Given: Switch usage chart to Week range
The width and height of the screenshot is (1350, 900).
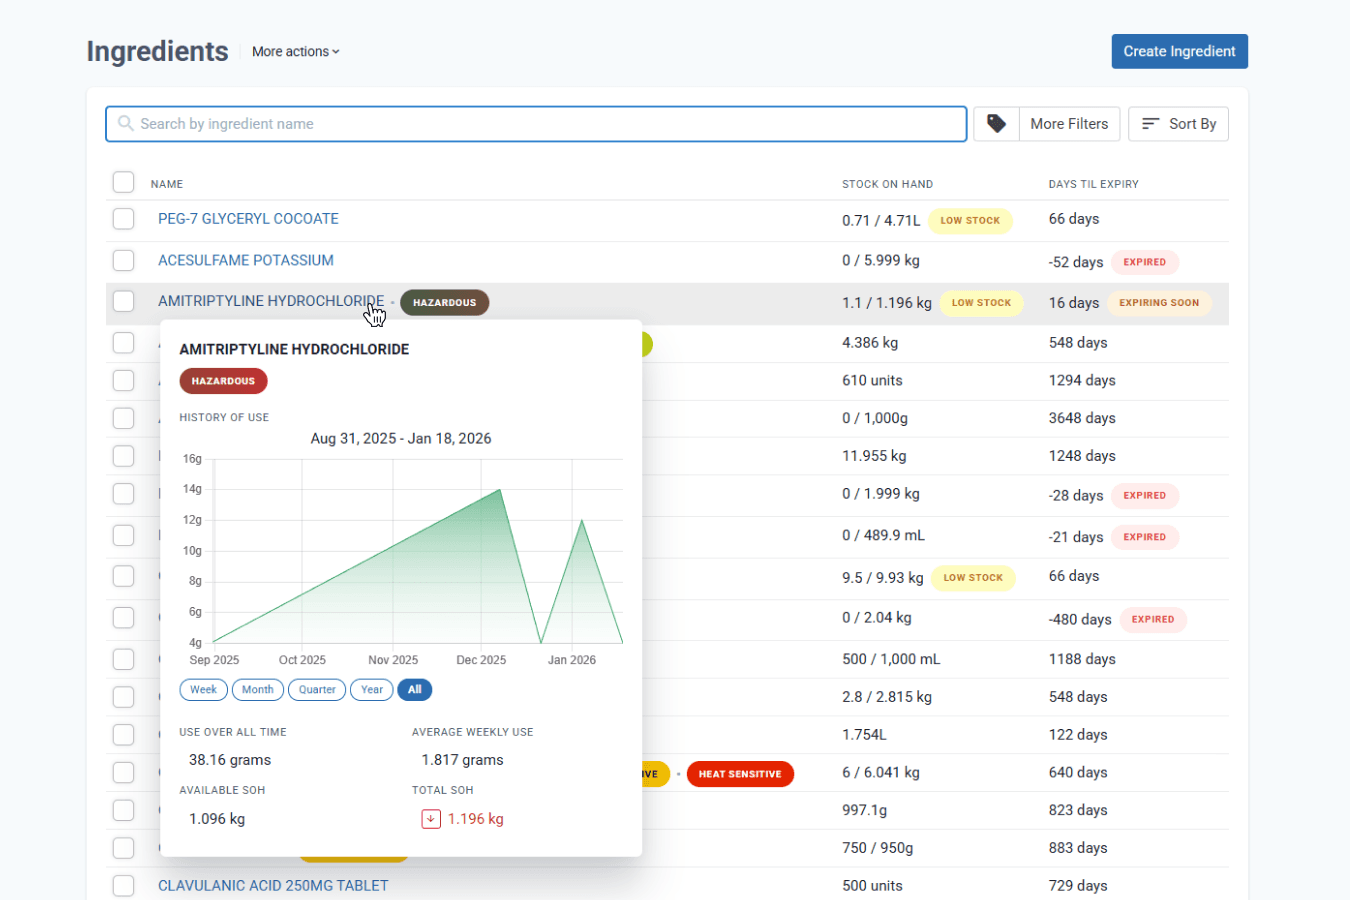Looking at the screenshot, I should (x=203, y=690).
